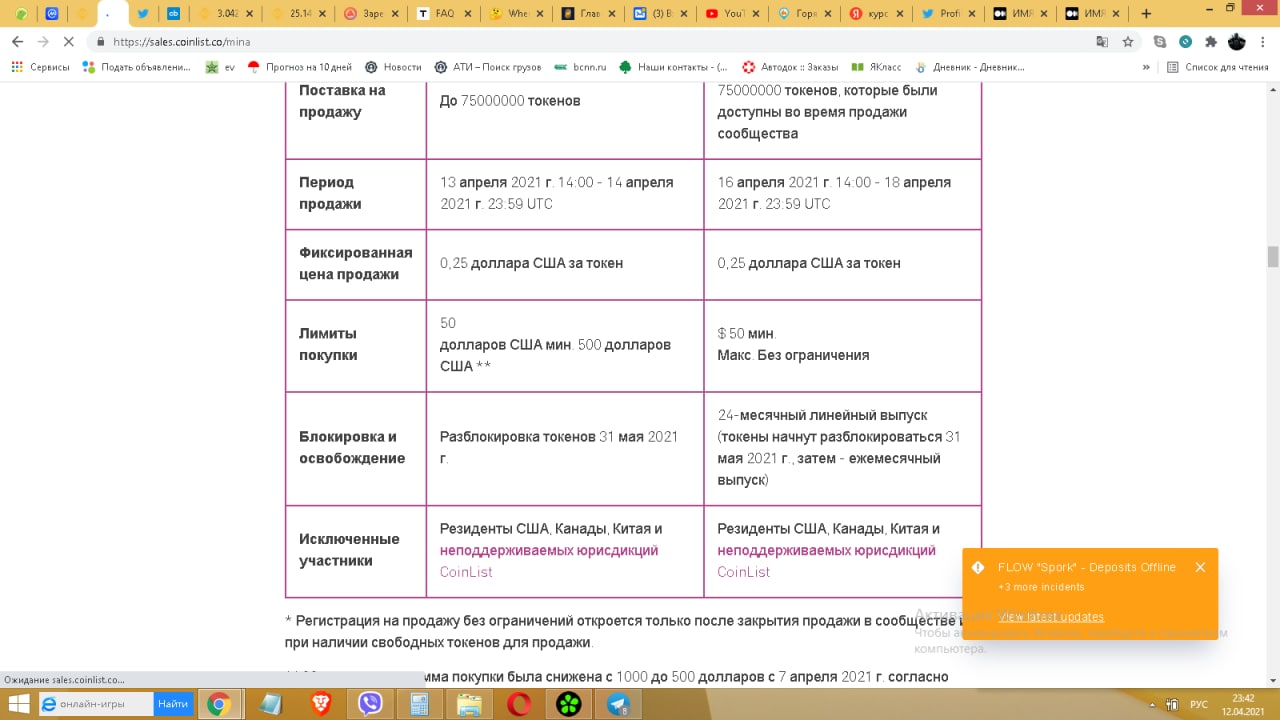This screenshot has height=720, width=1280.
Task: Open Google Translate page icon
Action: pos(1102,42)
